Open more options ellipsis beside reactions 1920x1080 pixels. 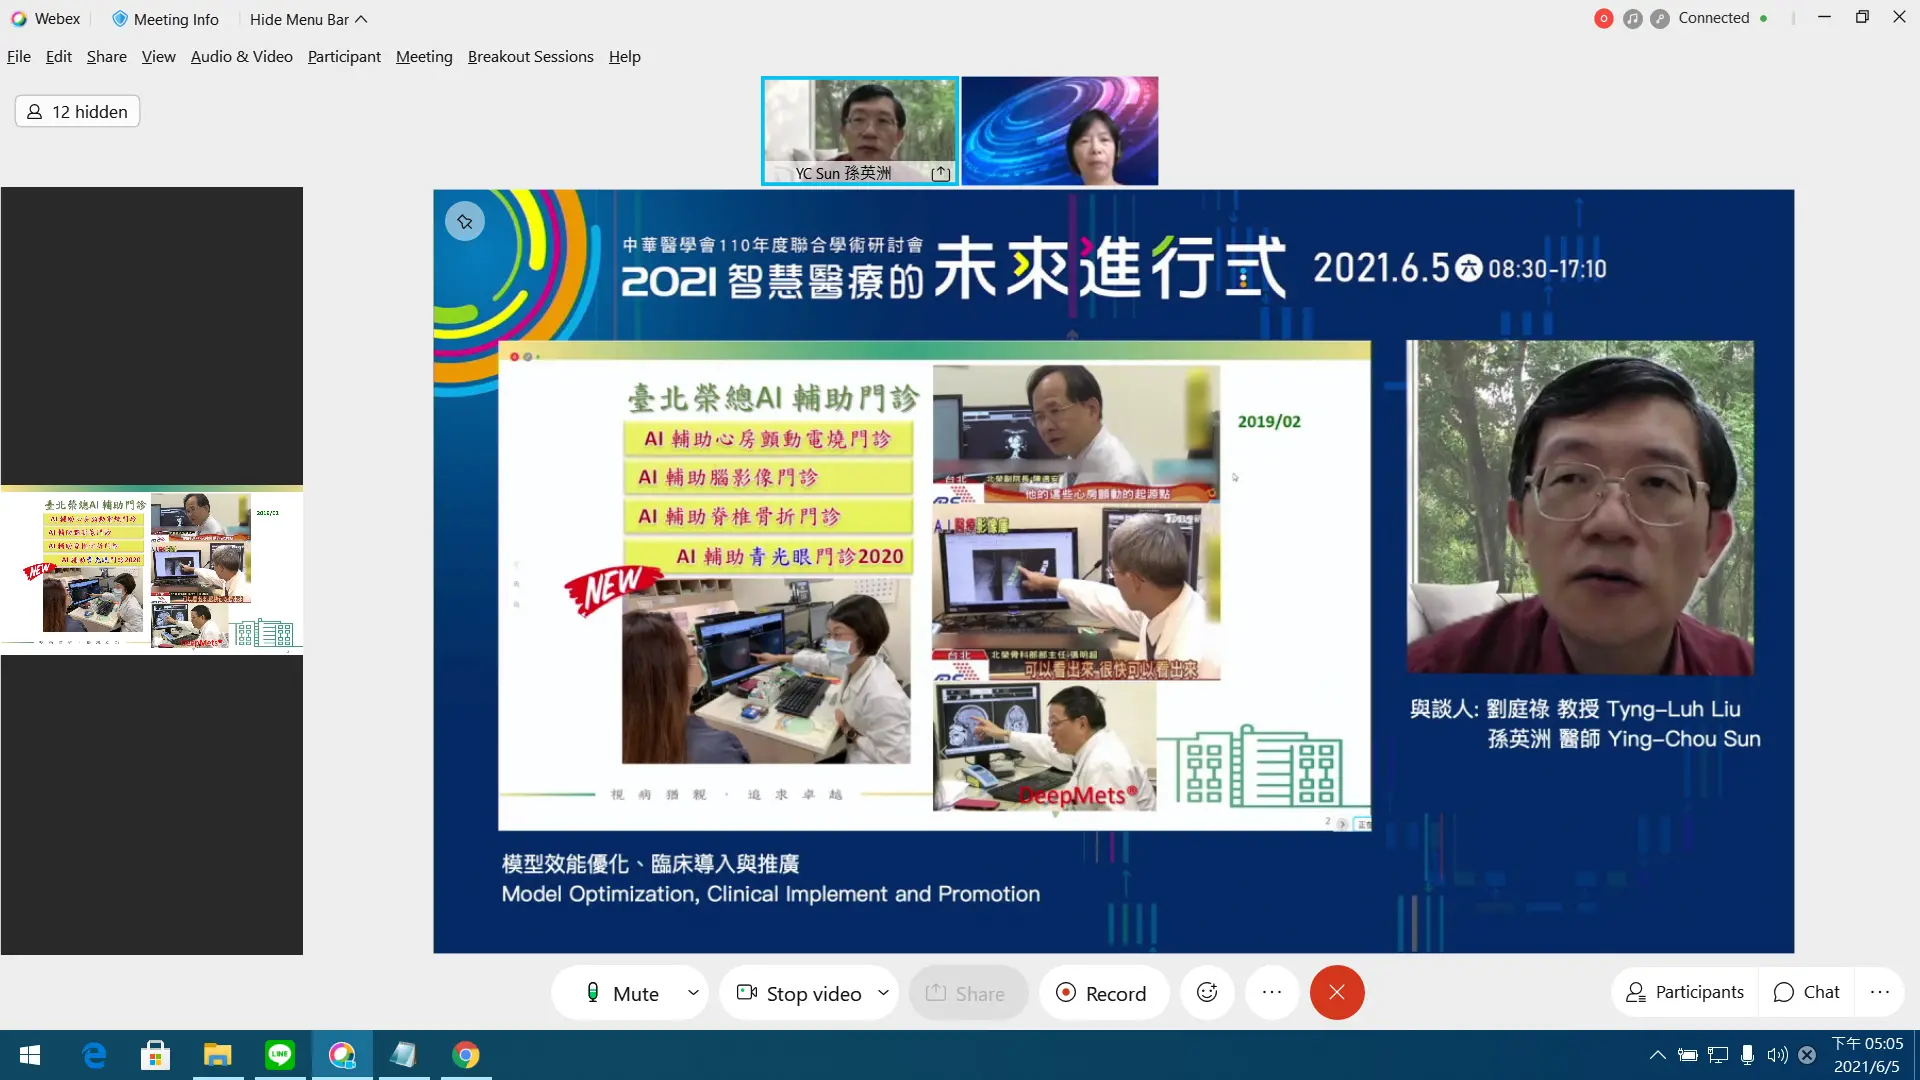coord(1272,992)
